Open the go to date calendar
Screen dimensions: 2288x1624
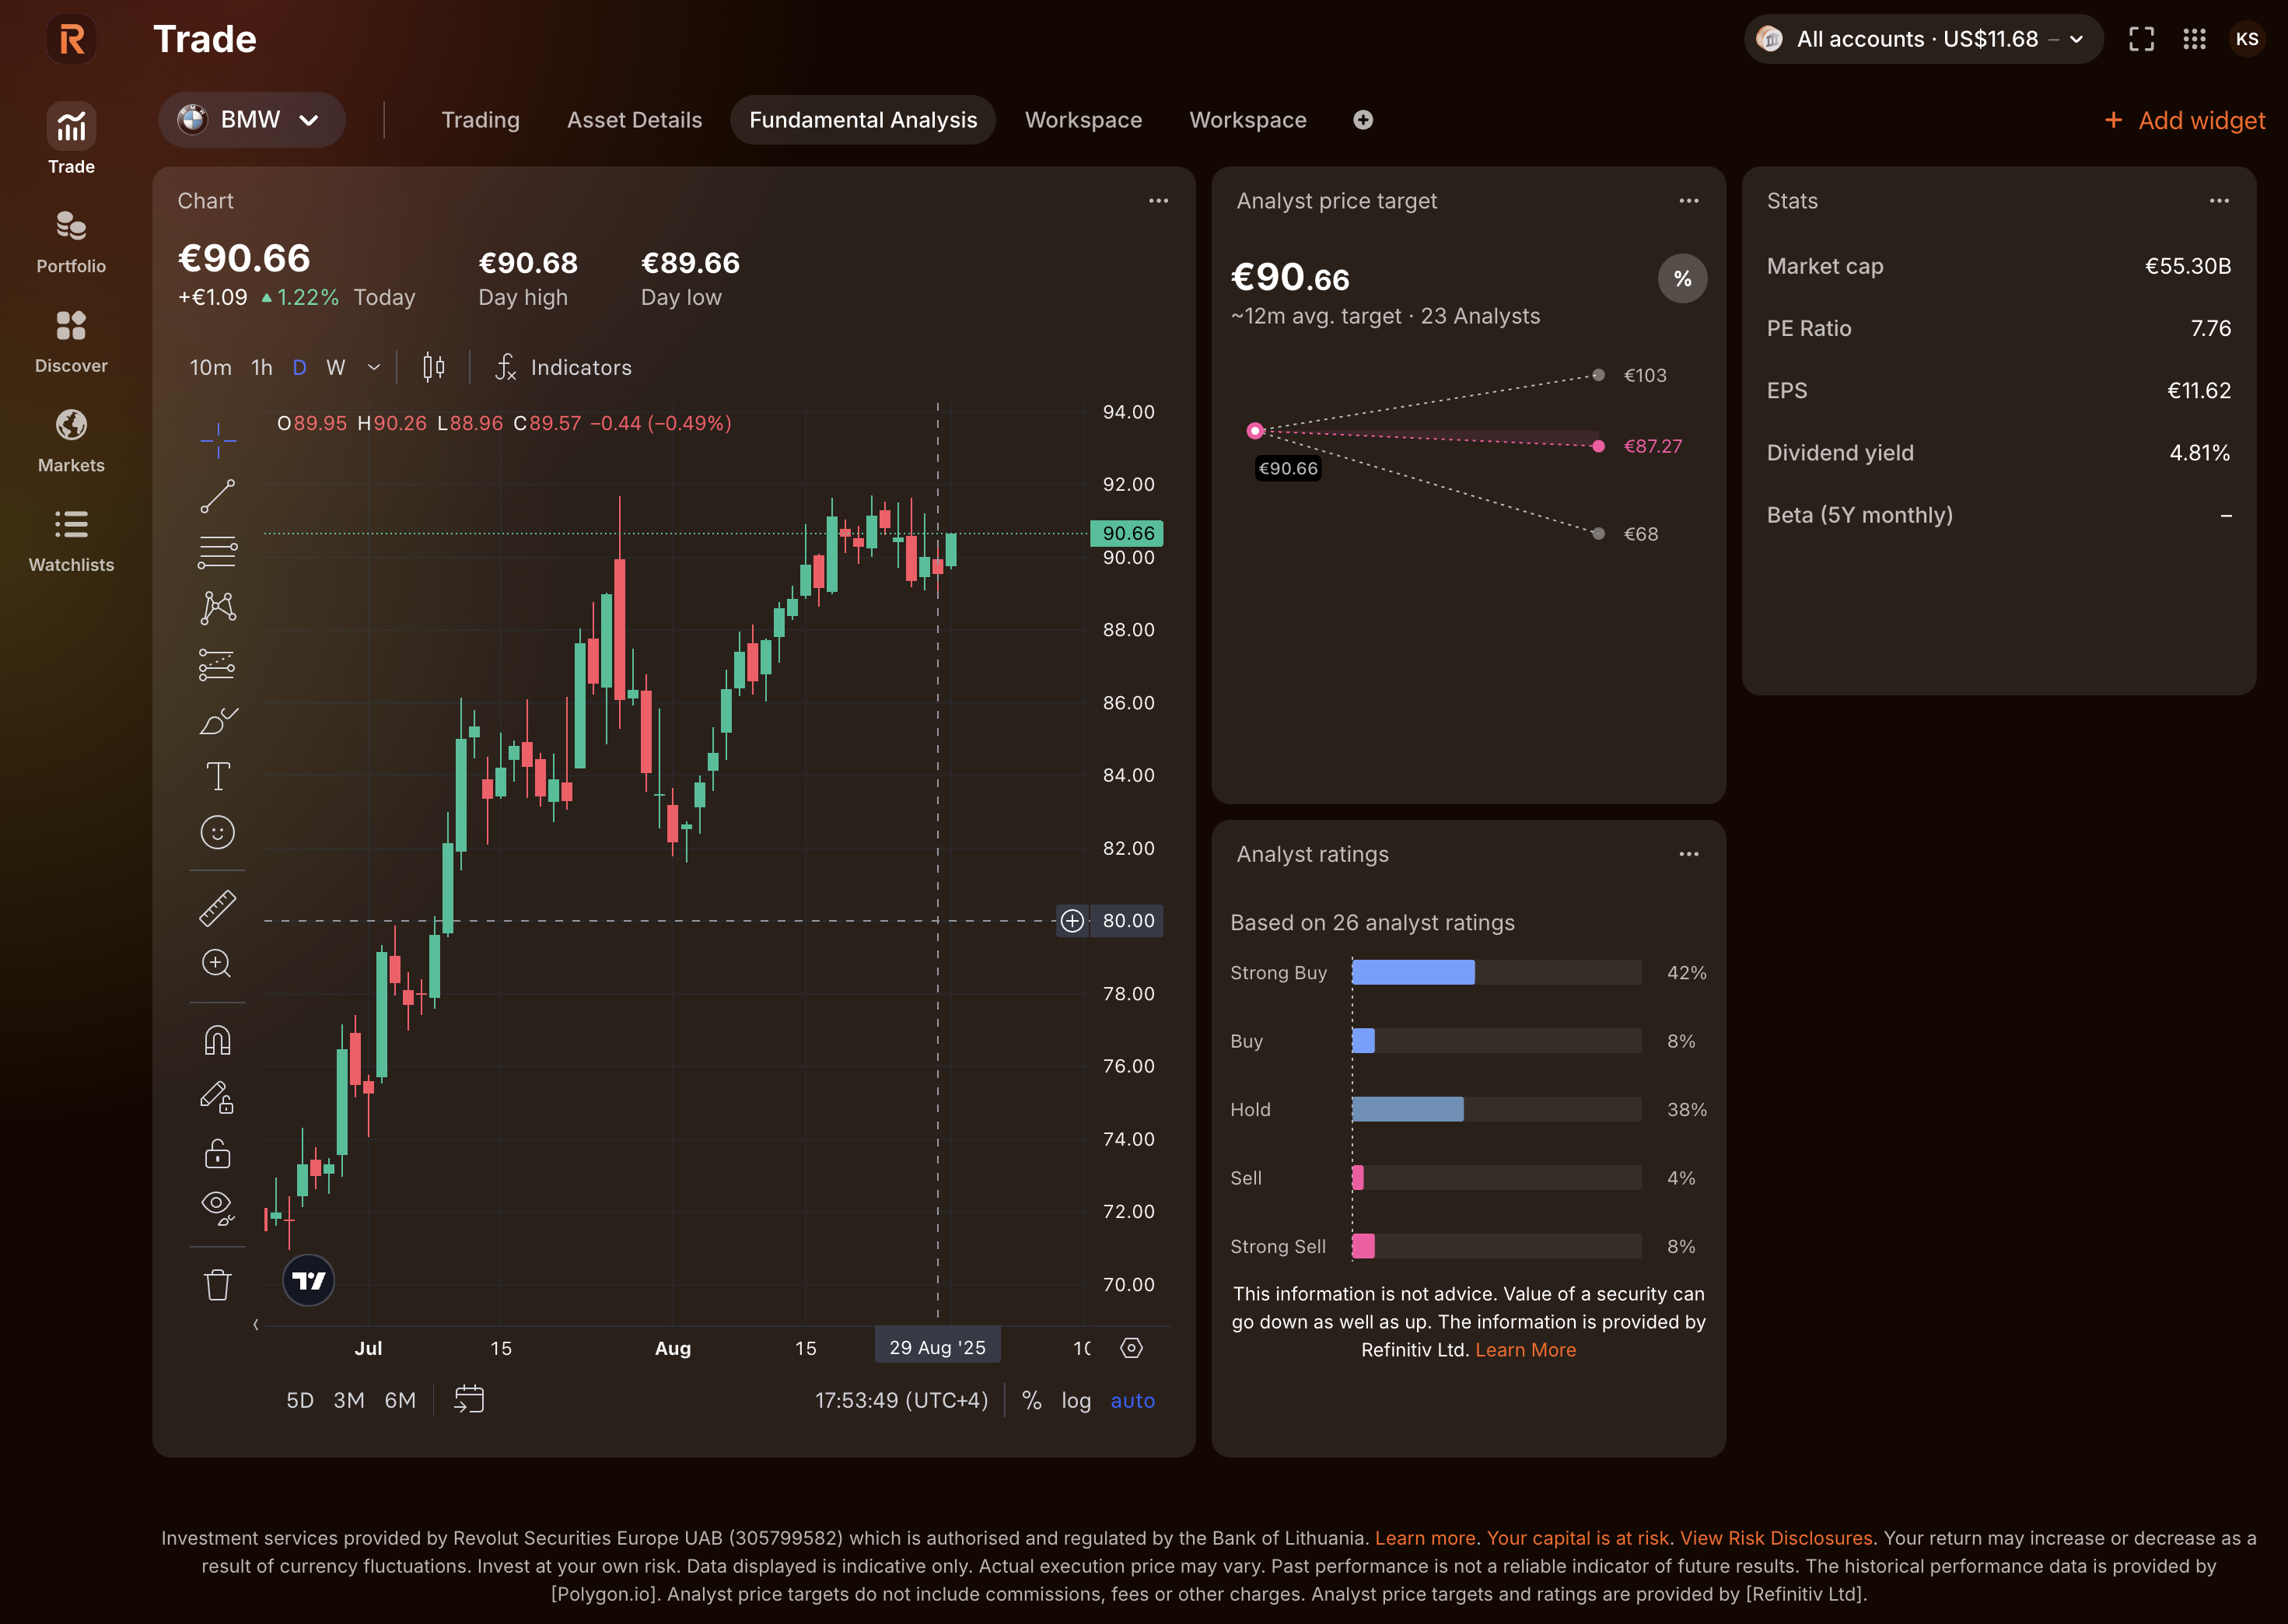click(468, 1399)
